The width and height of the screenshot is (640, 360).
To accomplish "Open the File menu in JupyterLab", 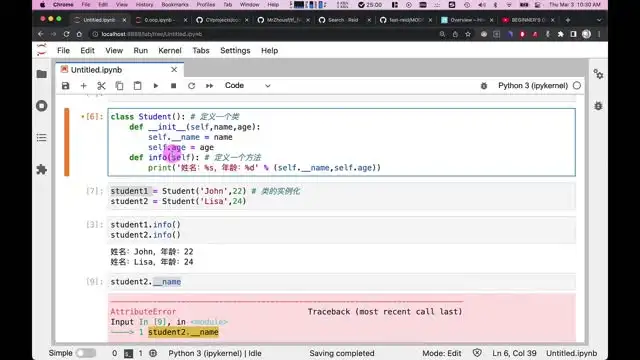I will [x=63, y=51].
